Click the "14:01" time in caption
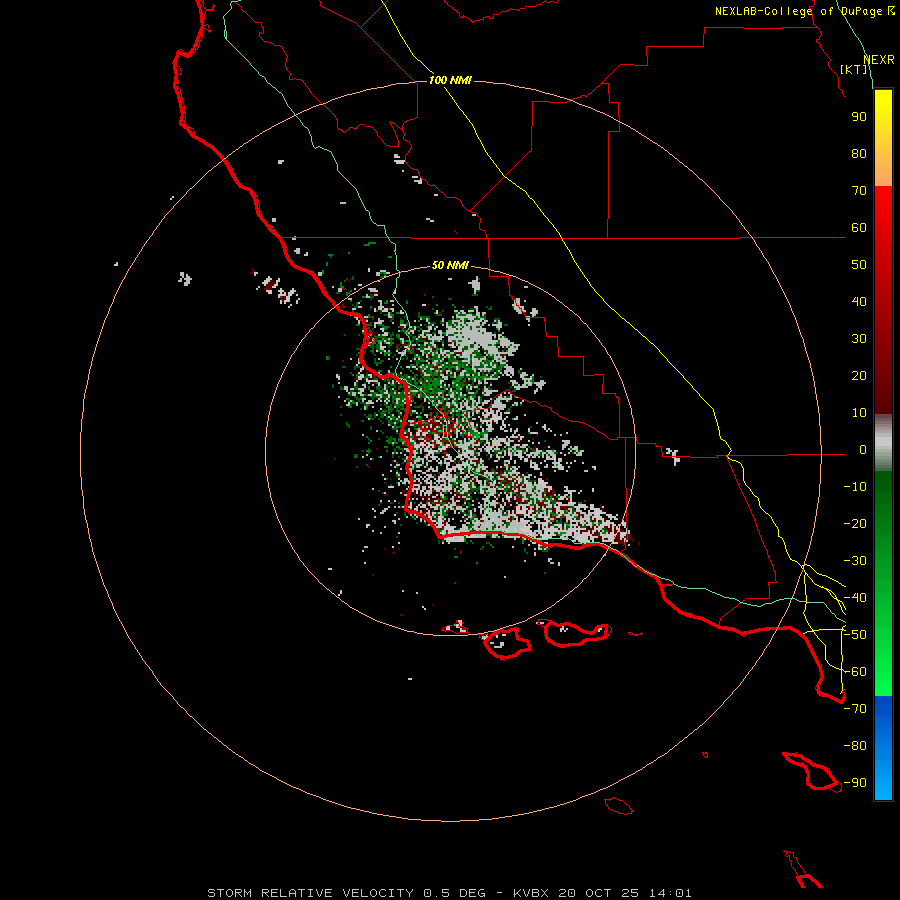900x900 pixels. pos(670,893)
